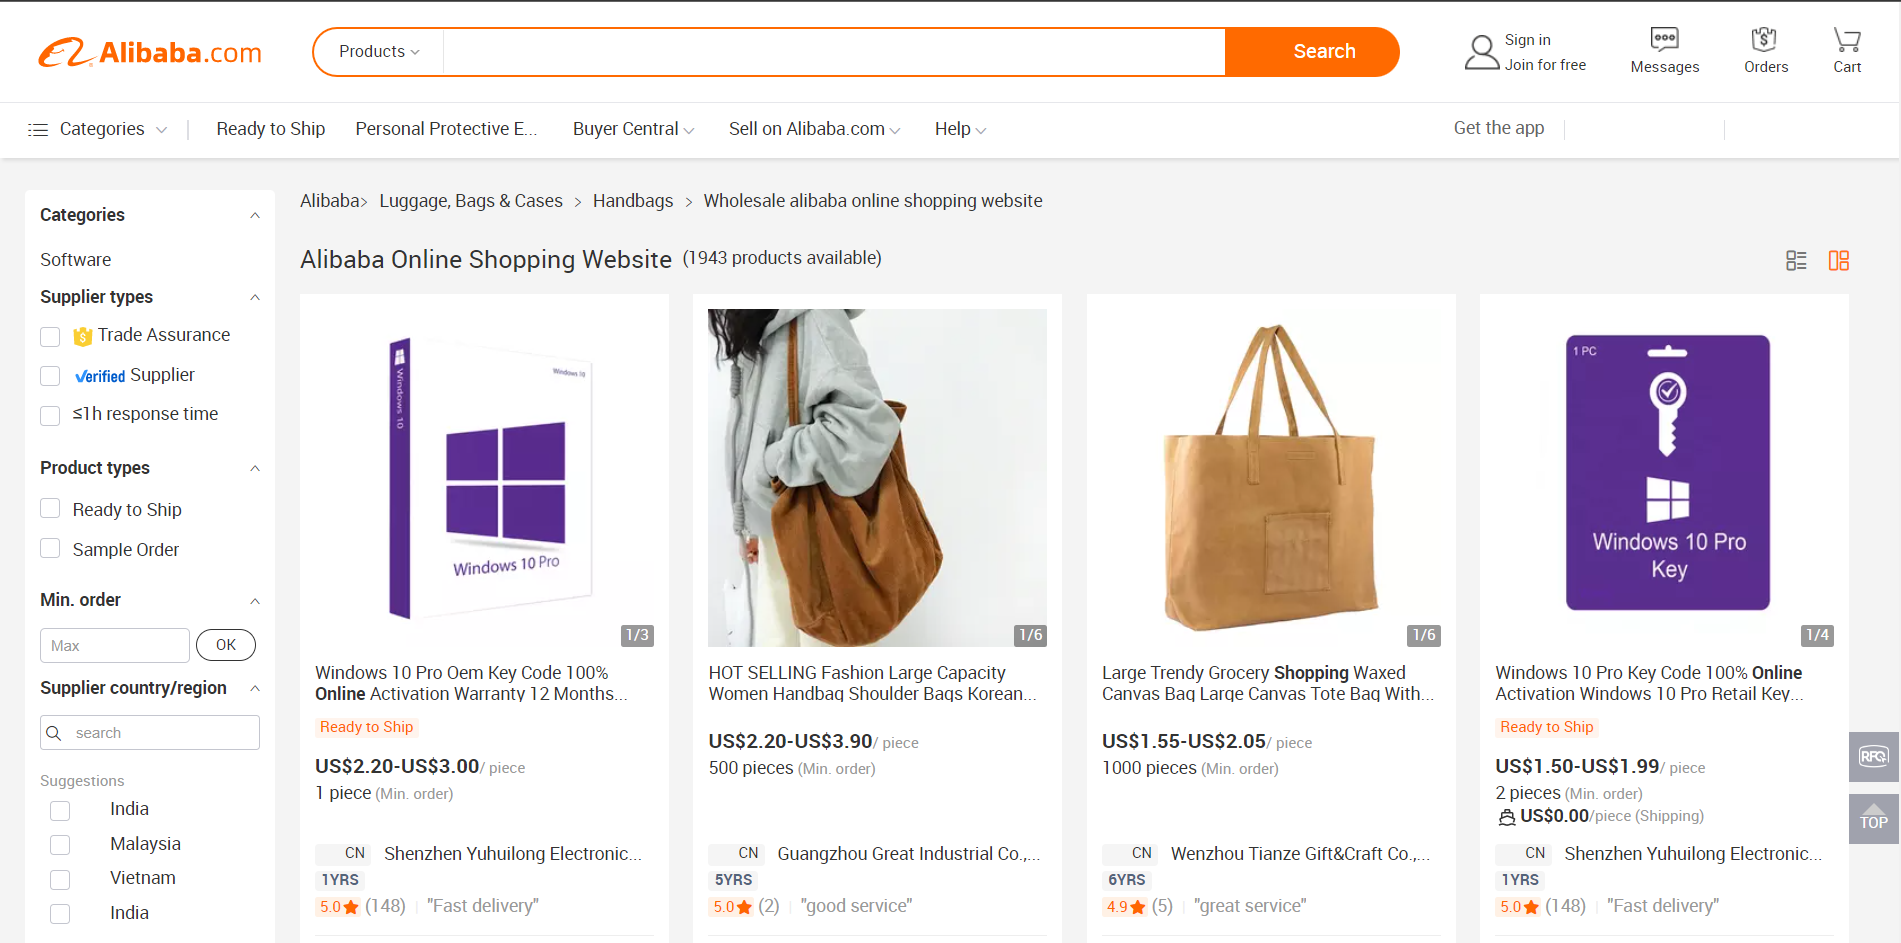This screenshot has width=1901, height=943.
Task: Open the Software category link
Action: [76, 260]
